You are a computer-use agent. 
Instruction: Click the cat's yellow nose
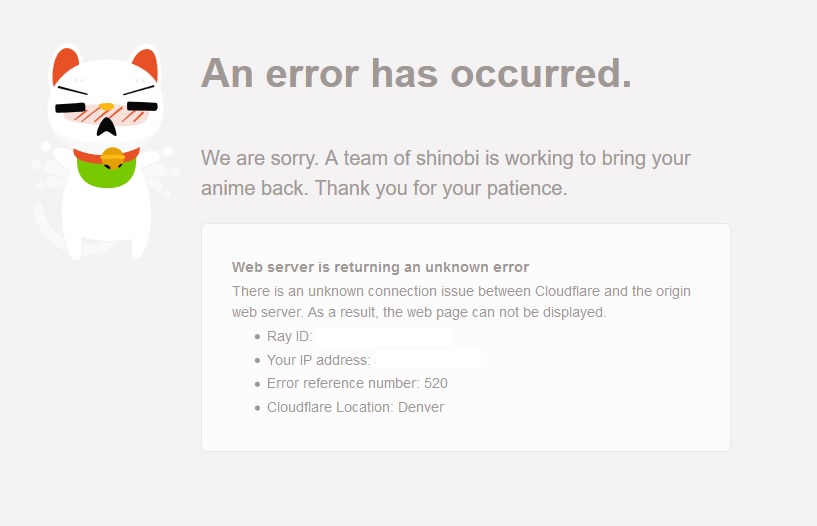click(x=106, y=107)
